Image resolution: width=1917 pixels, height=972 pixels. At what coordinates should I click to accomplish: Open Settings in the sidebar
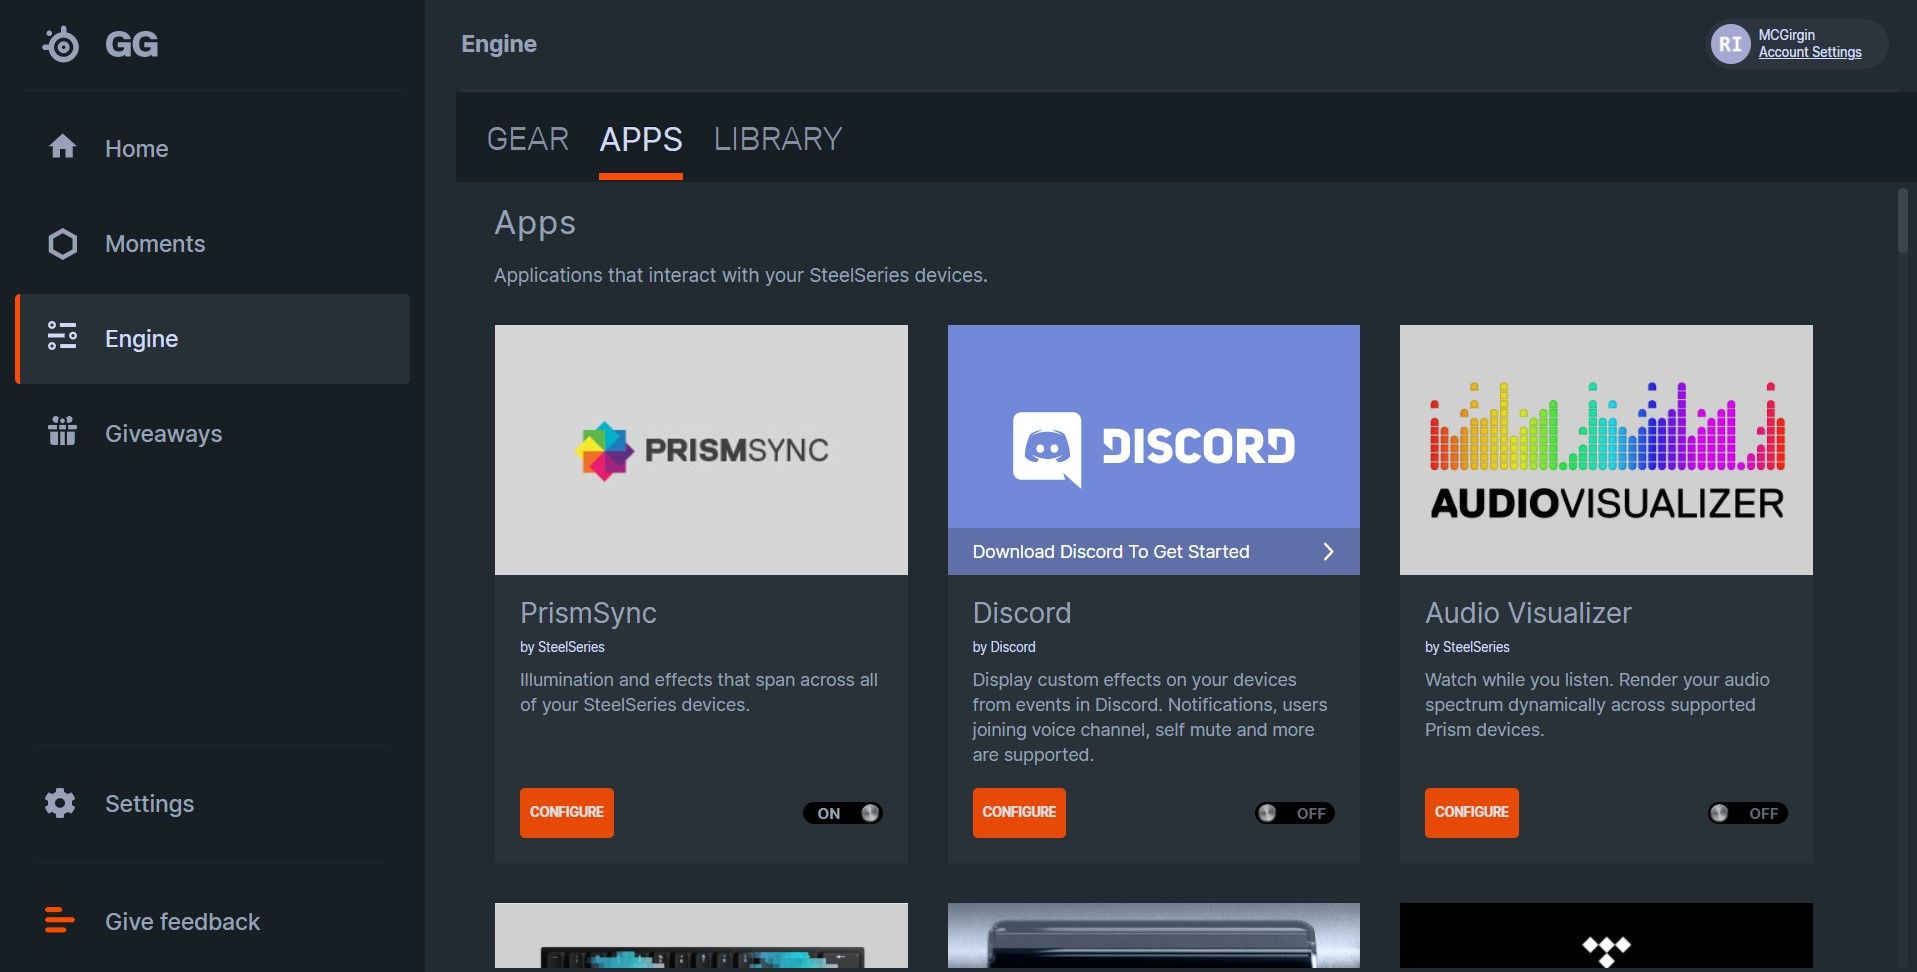coord(213,804)
